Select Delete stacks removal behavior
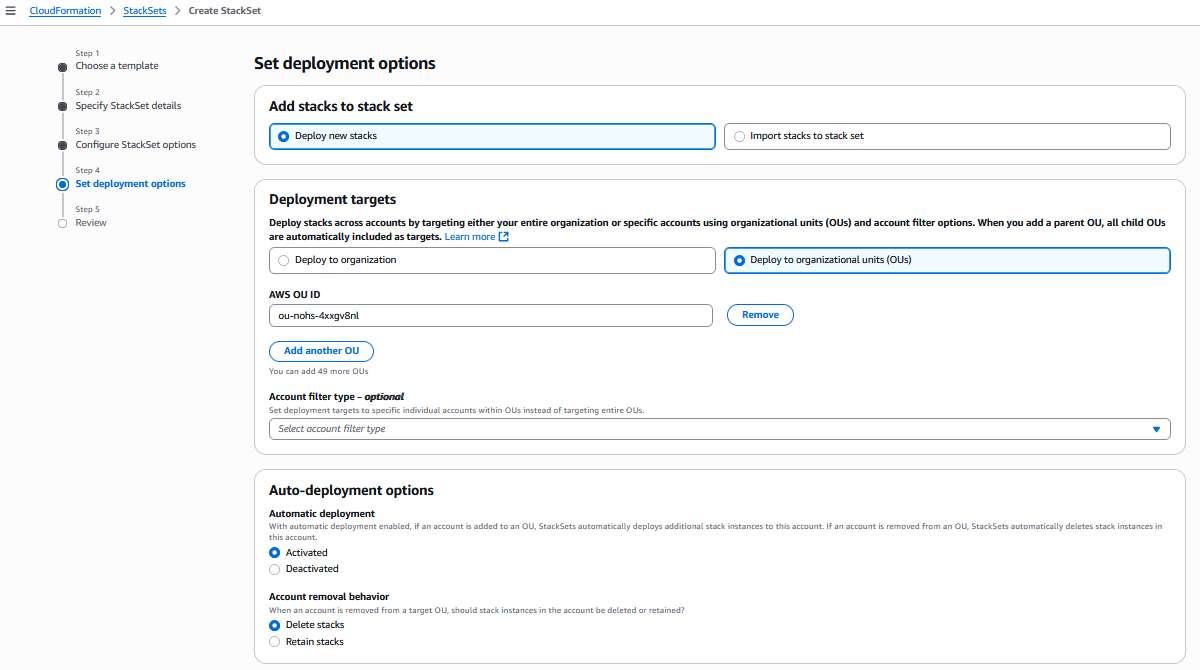Viewport: 1200px width, 670px height. pyautogui.click(x=274, y=624)
